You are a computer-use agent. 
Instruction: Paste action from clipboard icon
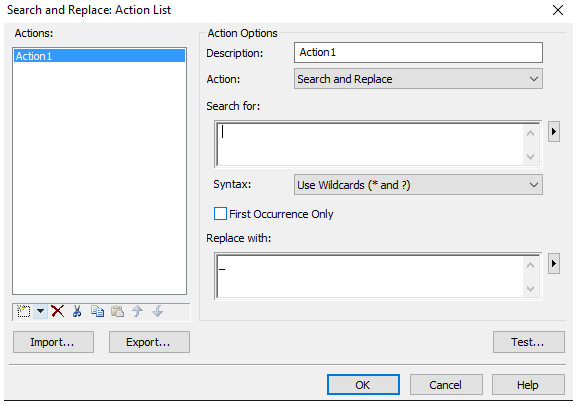click(x=117, y=312)
